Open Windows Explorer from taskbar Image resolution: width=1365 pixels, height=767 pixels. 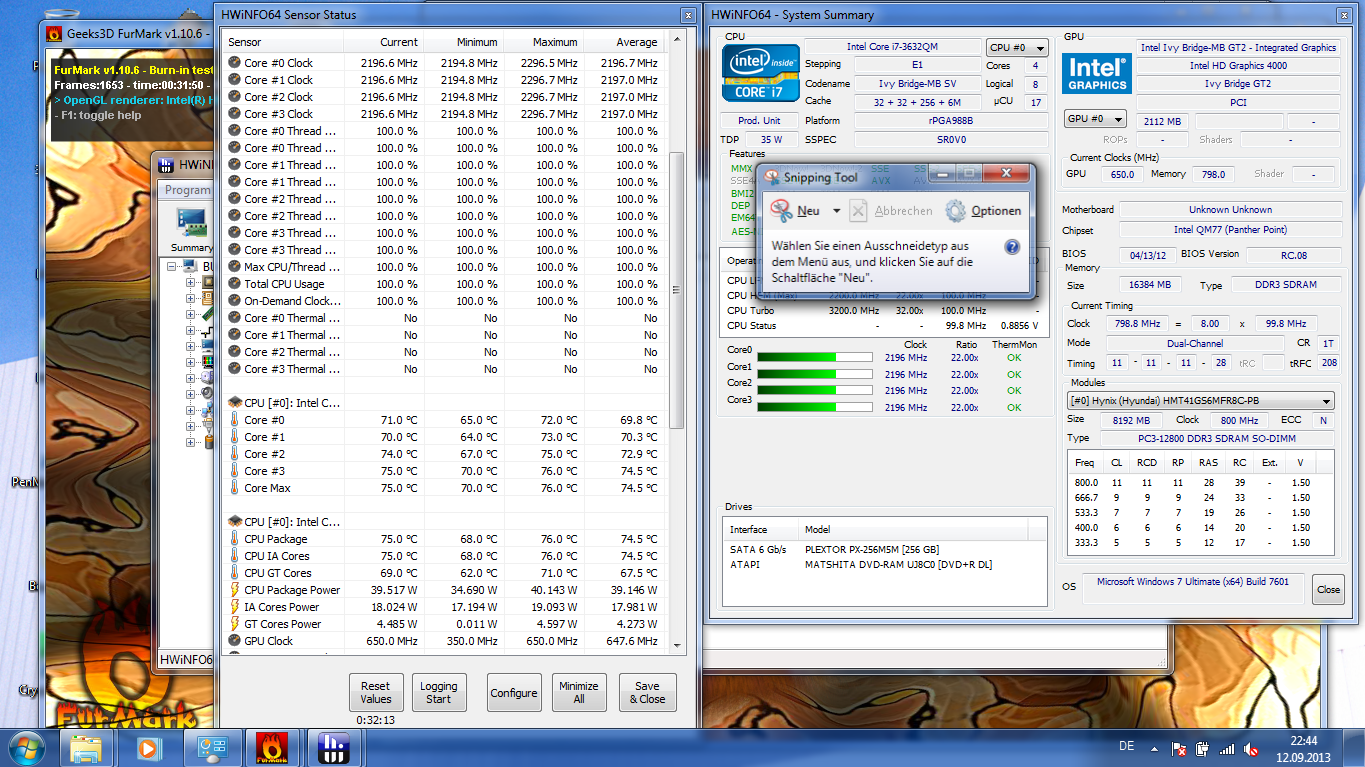click(85, 747)
